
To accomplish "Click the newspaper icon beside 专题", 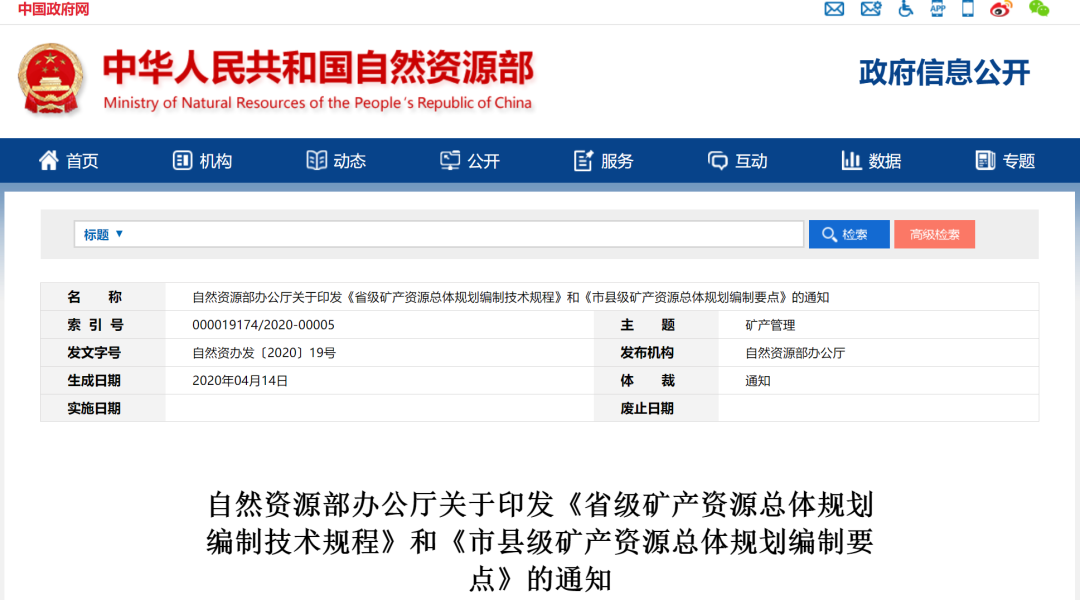I will 985,160.
